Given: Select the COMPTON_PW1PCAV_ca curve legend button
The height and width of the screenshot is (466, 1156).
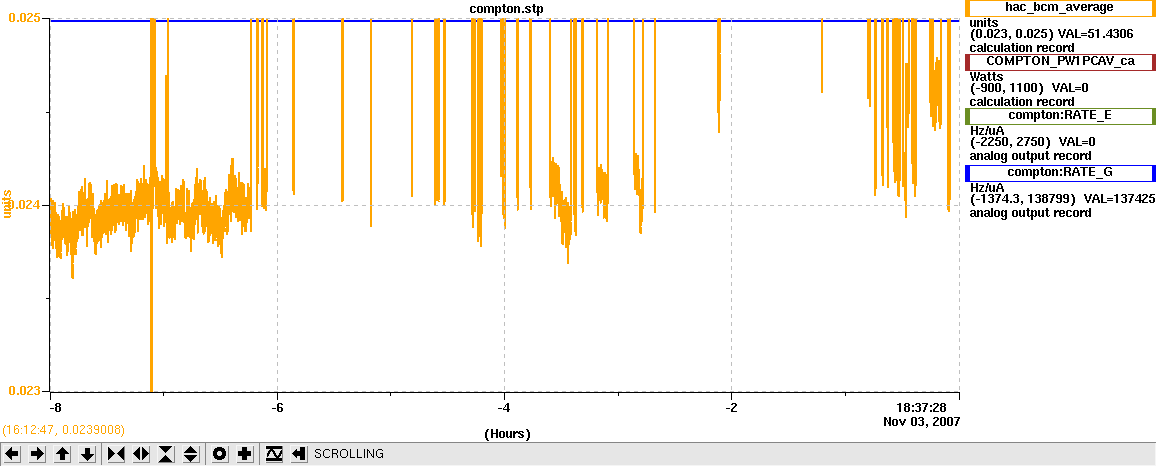Looking at the screenshot, I should point(1059,61).
